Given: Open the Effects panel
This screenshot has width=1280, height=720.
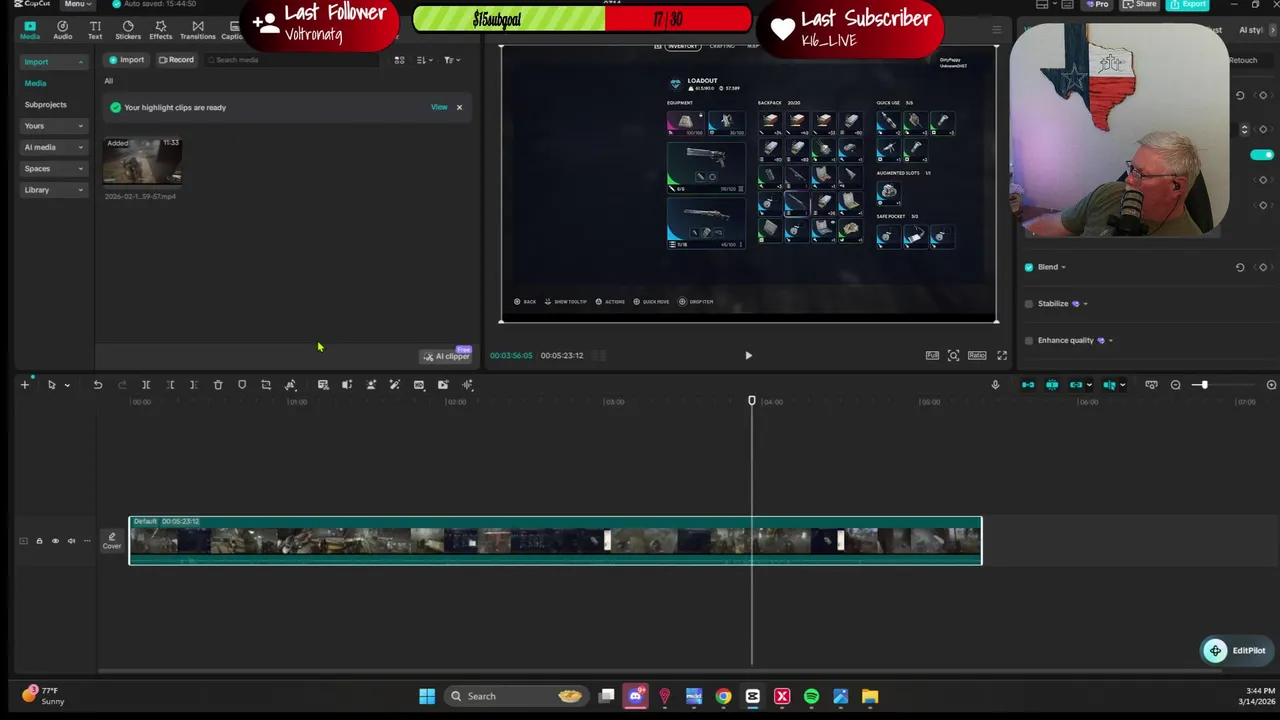Looking at the screenshot, I should 161,30.
